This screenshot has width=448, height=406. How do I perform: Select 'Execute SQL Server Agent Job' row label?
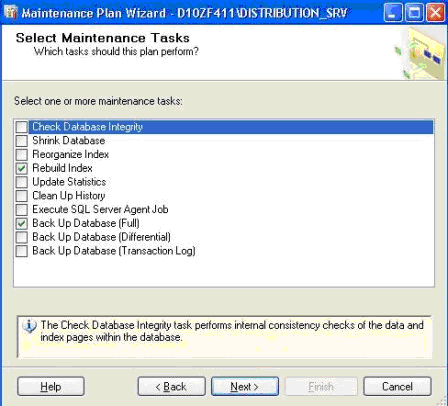click(x=100, y=210)
